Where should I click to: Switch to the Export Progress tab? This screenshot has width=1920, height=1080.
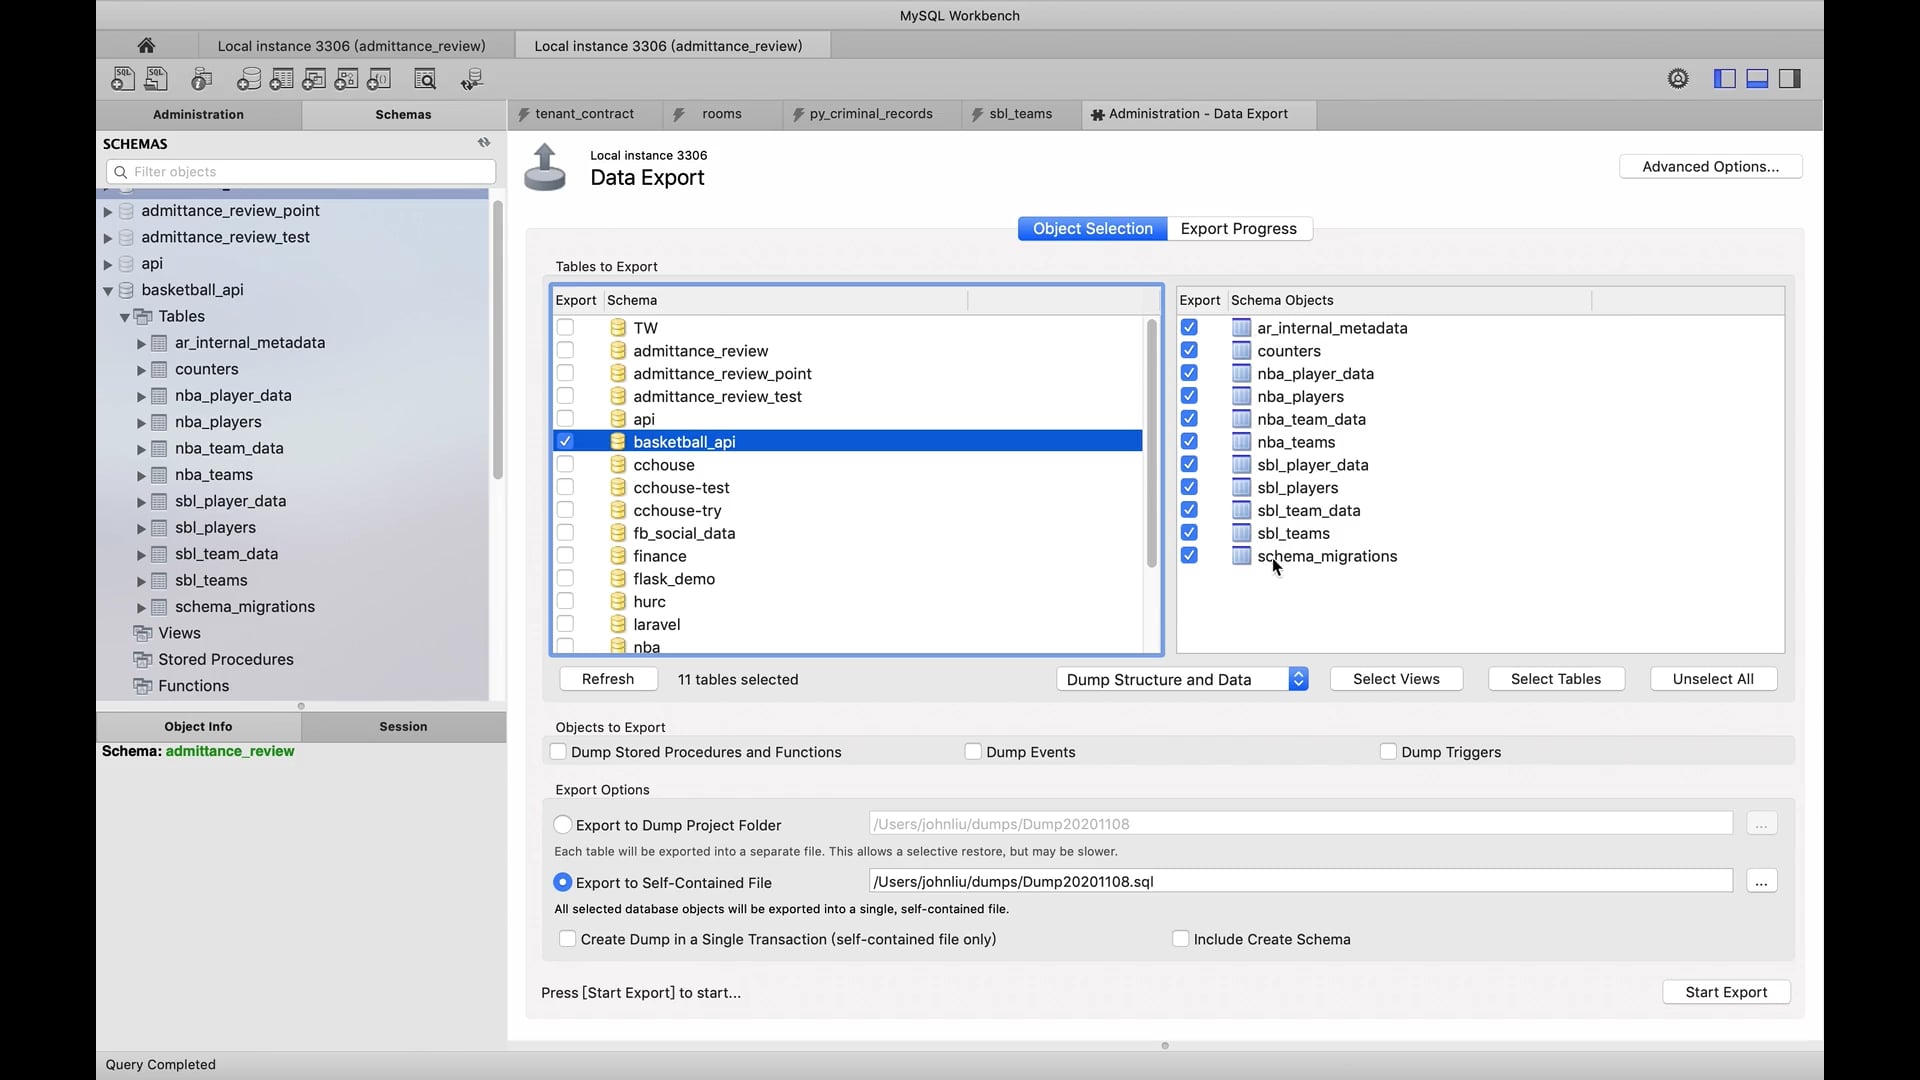click(1238, 228)
